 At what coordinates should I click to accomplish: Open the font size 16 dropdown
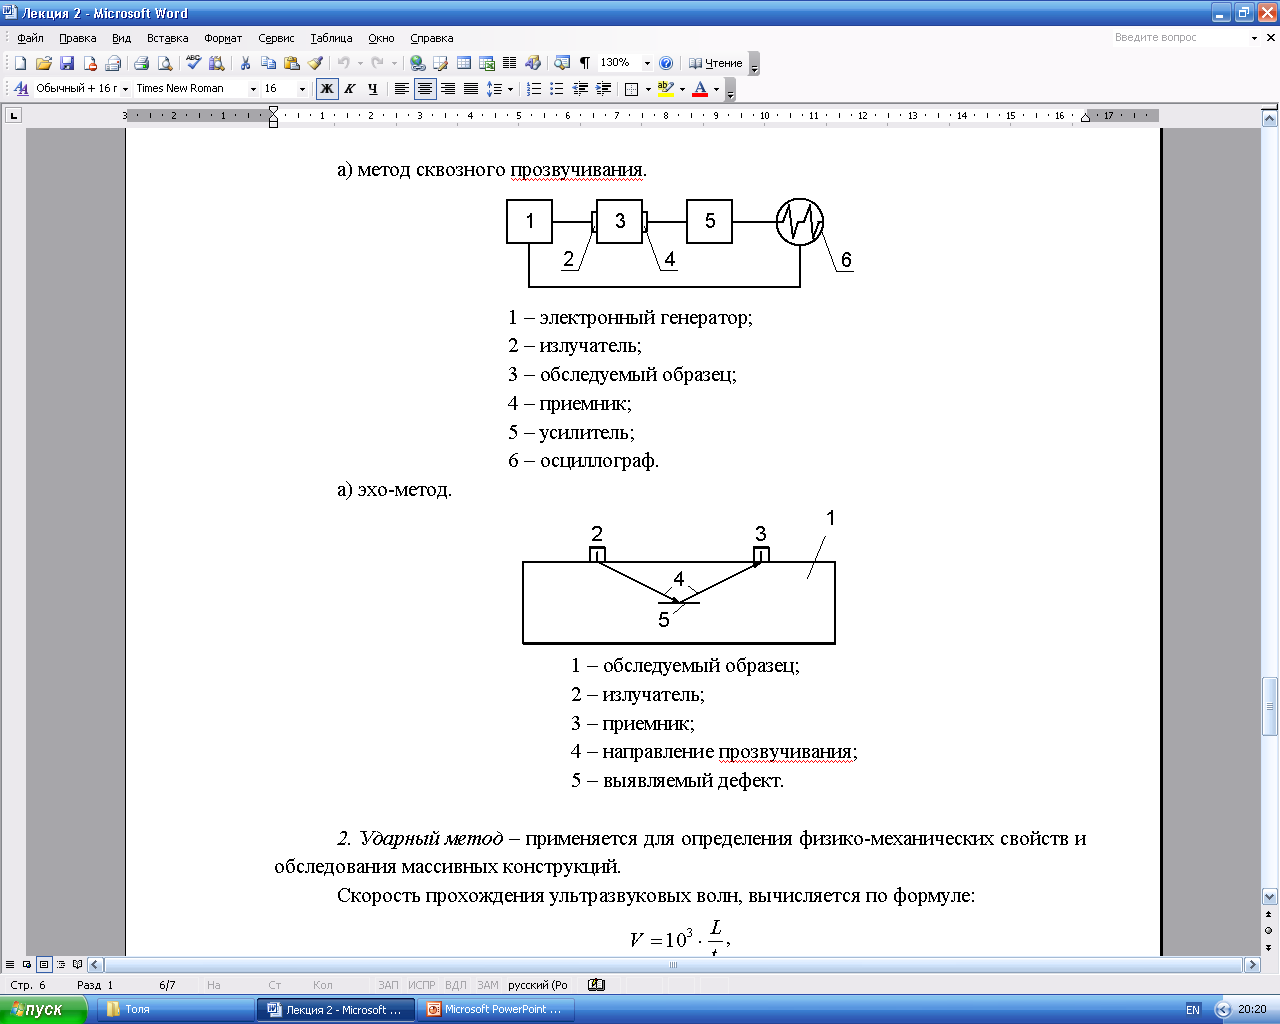click(302, 89)
